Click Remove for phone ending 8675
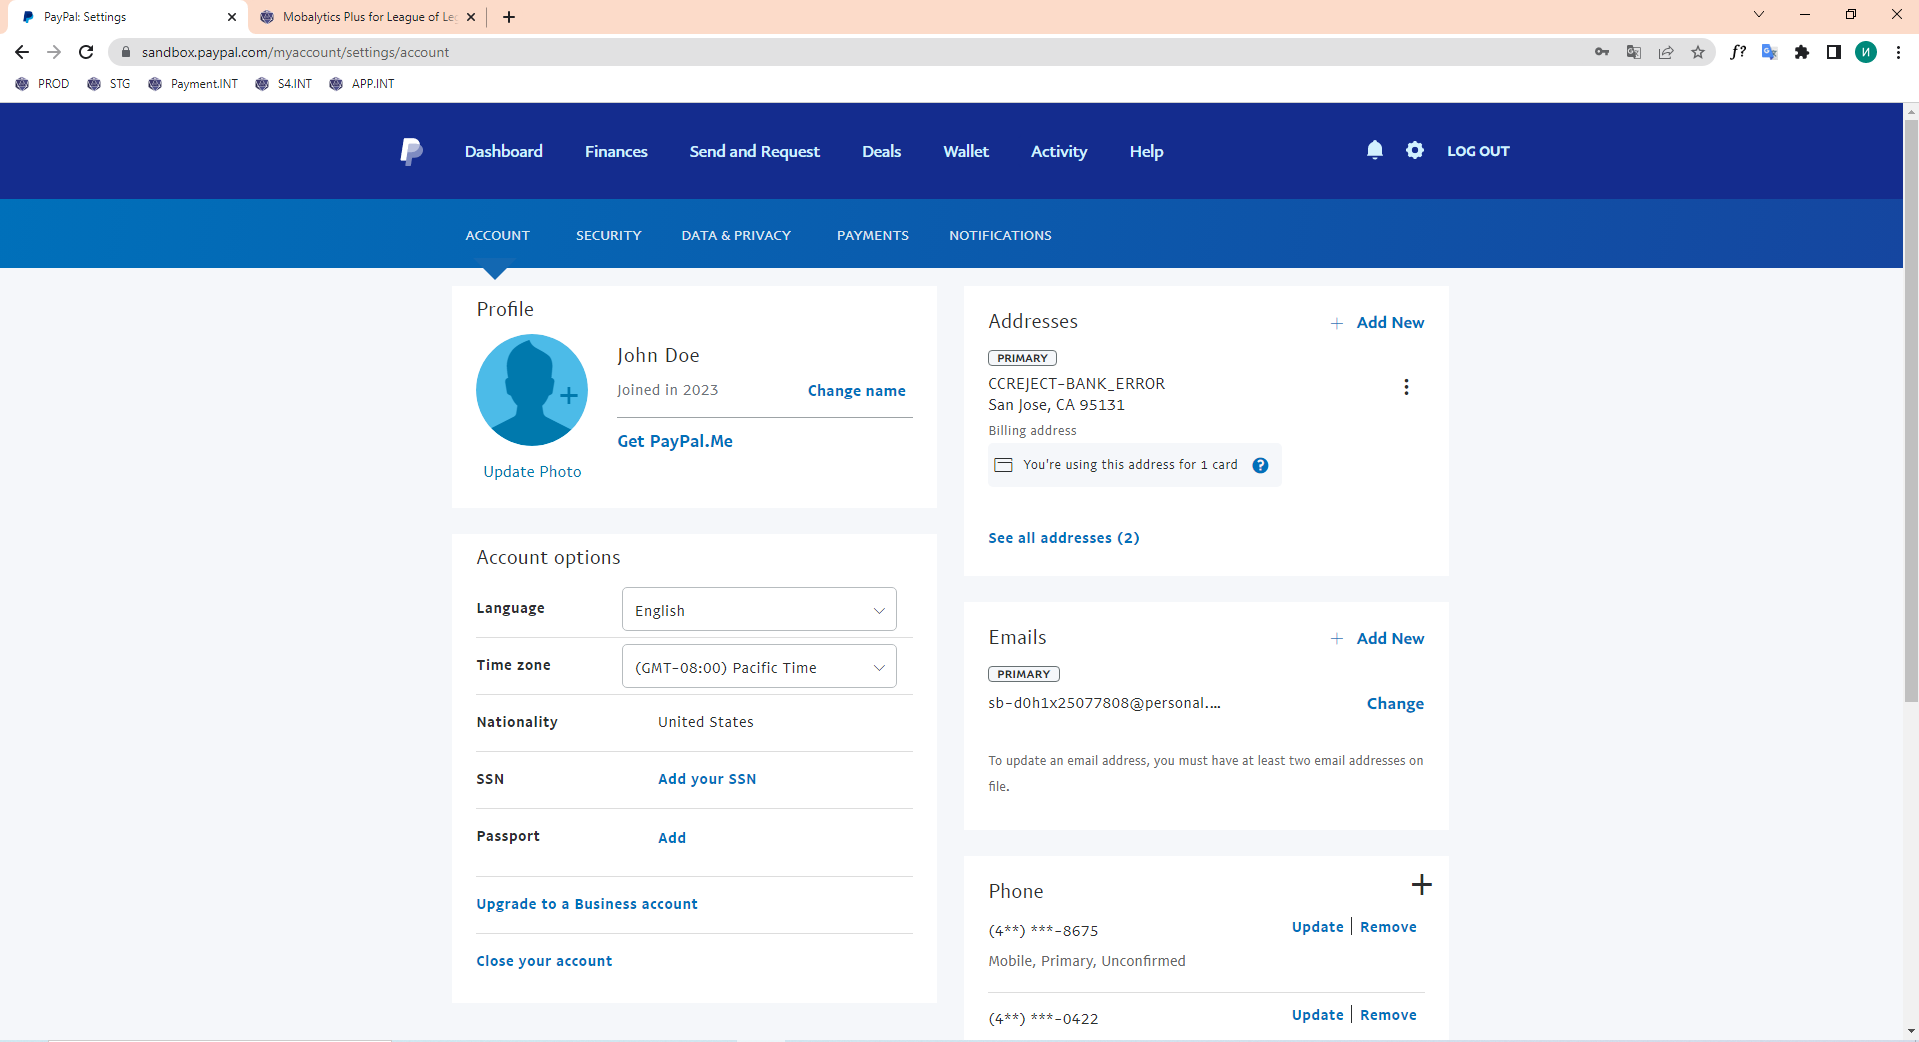The image size is (1919, 1042). [x=1388, y=927]
